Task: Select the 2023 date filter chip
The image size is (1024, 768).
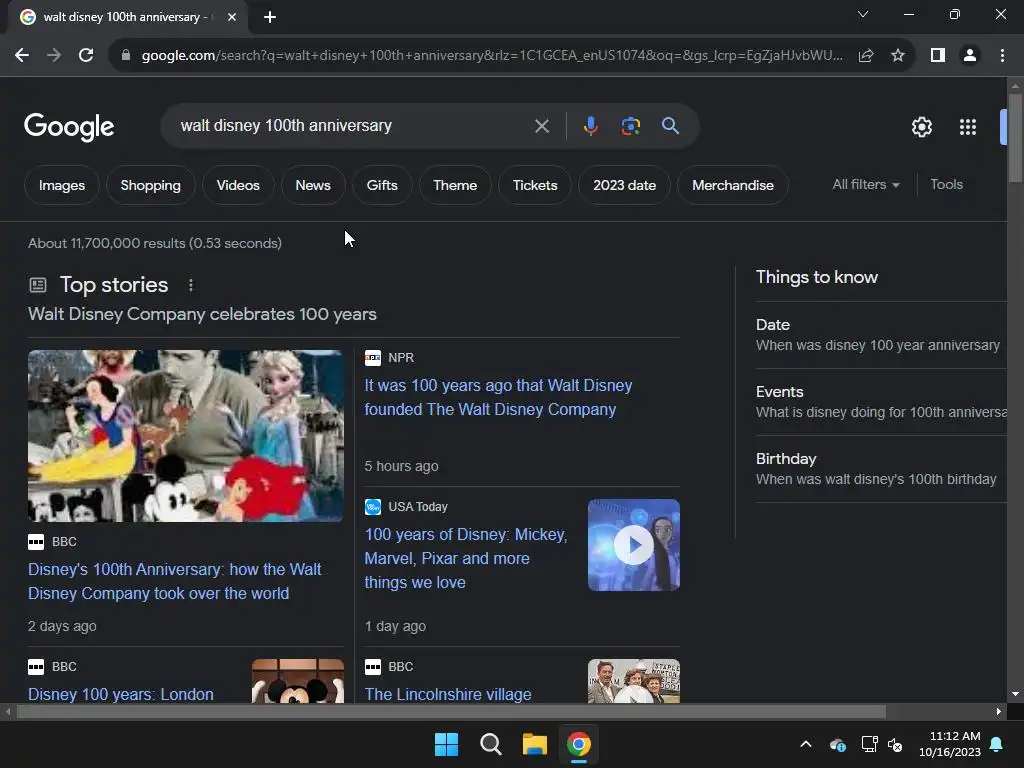Action: 624,185
